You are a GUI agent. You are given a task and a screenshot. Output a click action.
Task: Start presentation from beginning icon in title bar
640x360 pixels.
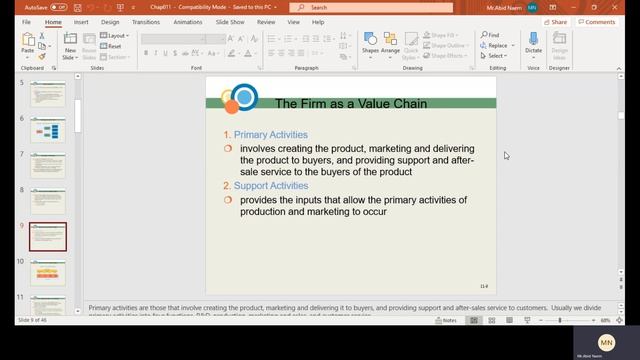click(x=120, y=7)
